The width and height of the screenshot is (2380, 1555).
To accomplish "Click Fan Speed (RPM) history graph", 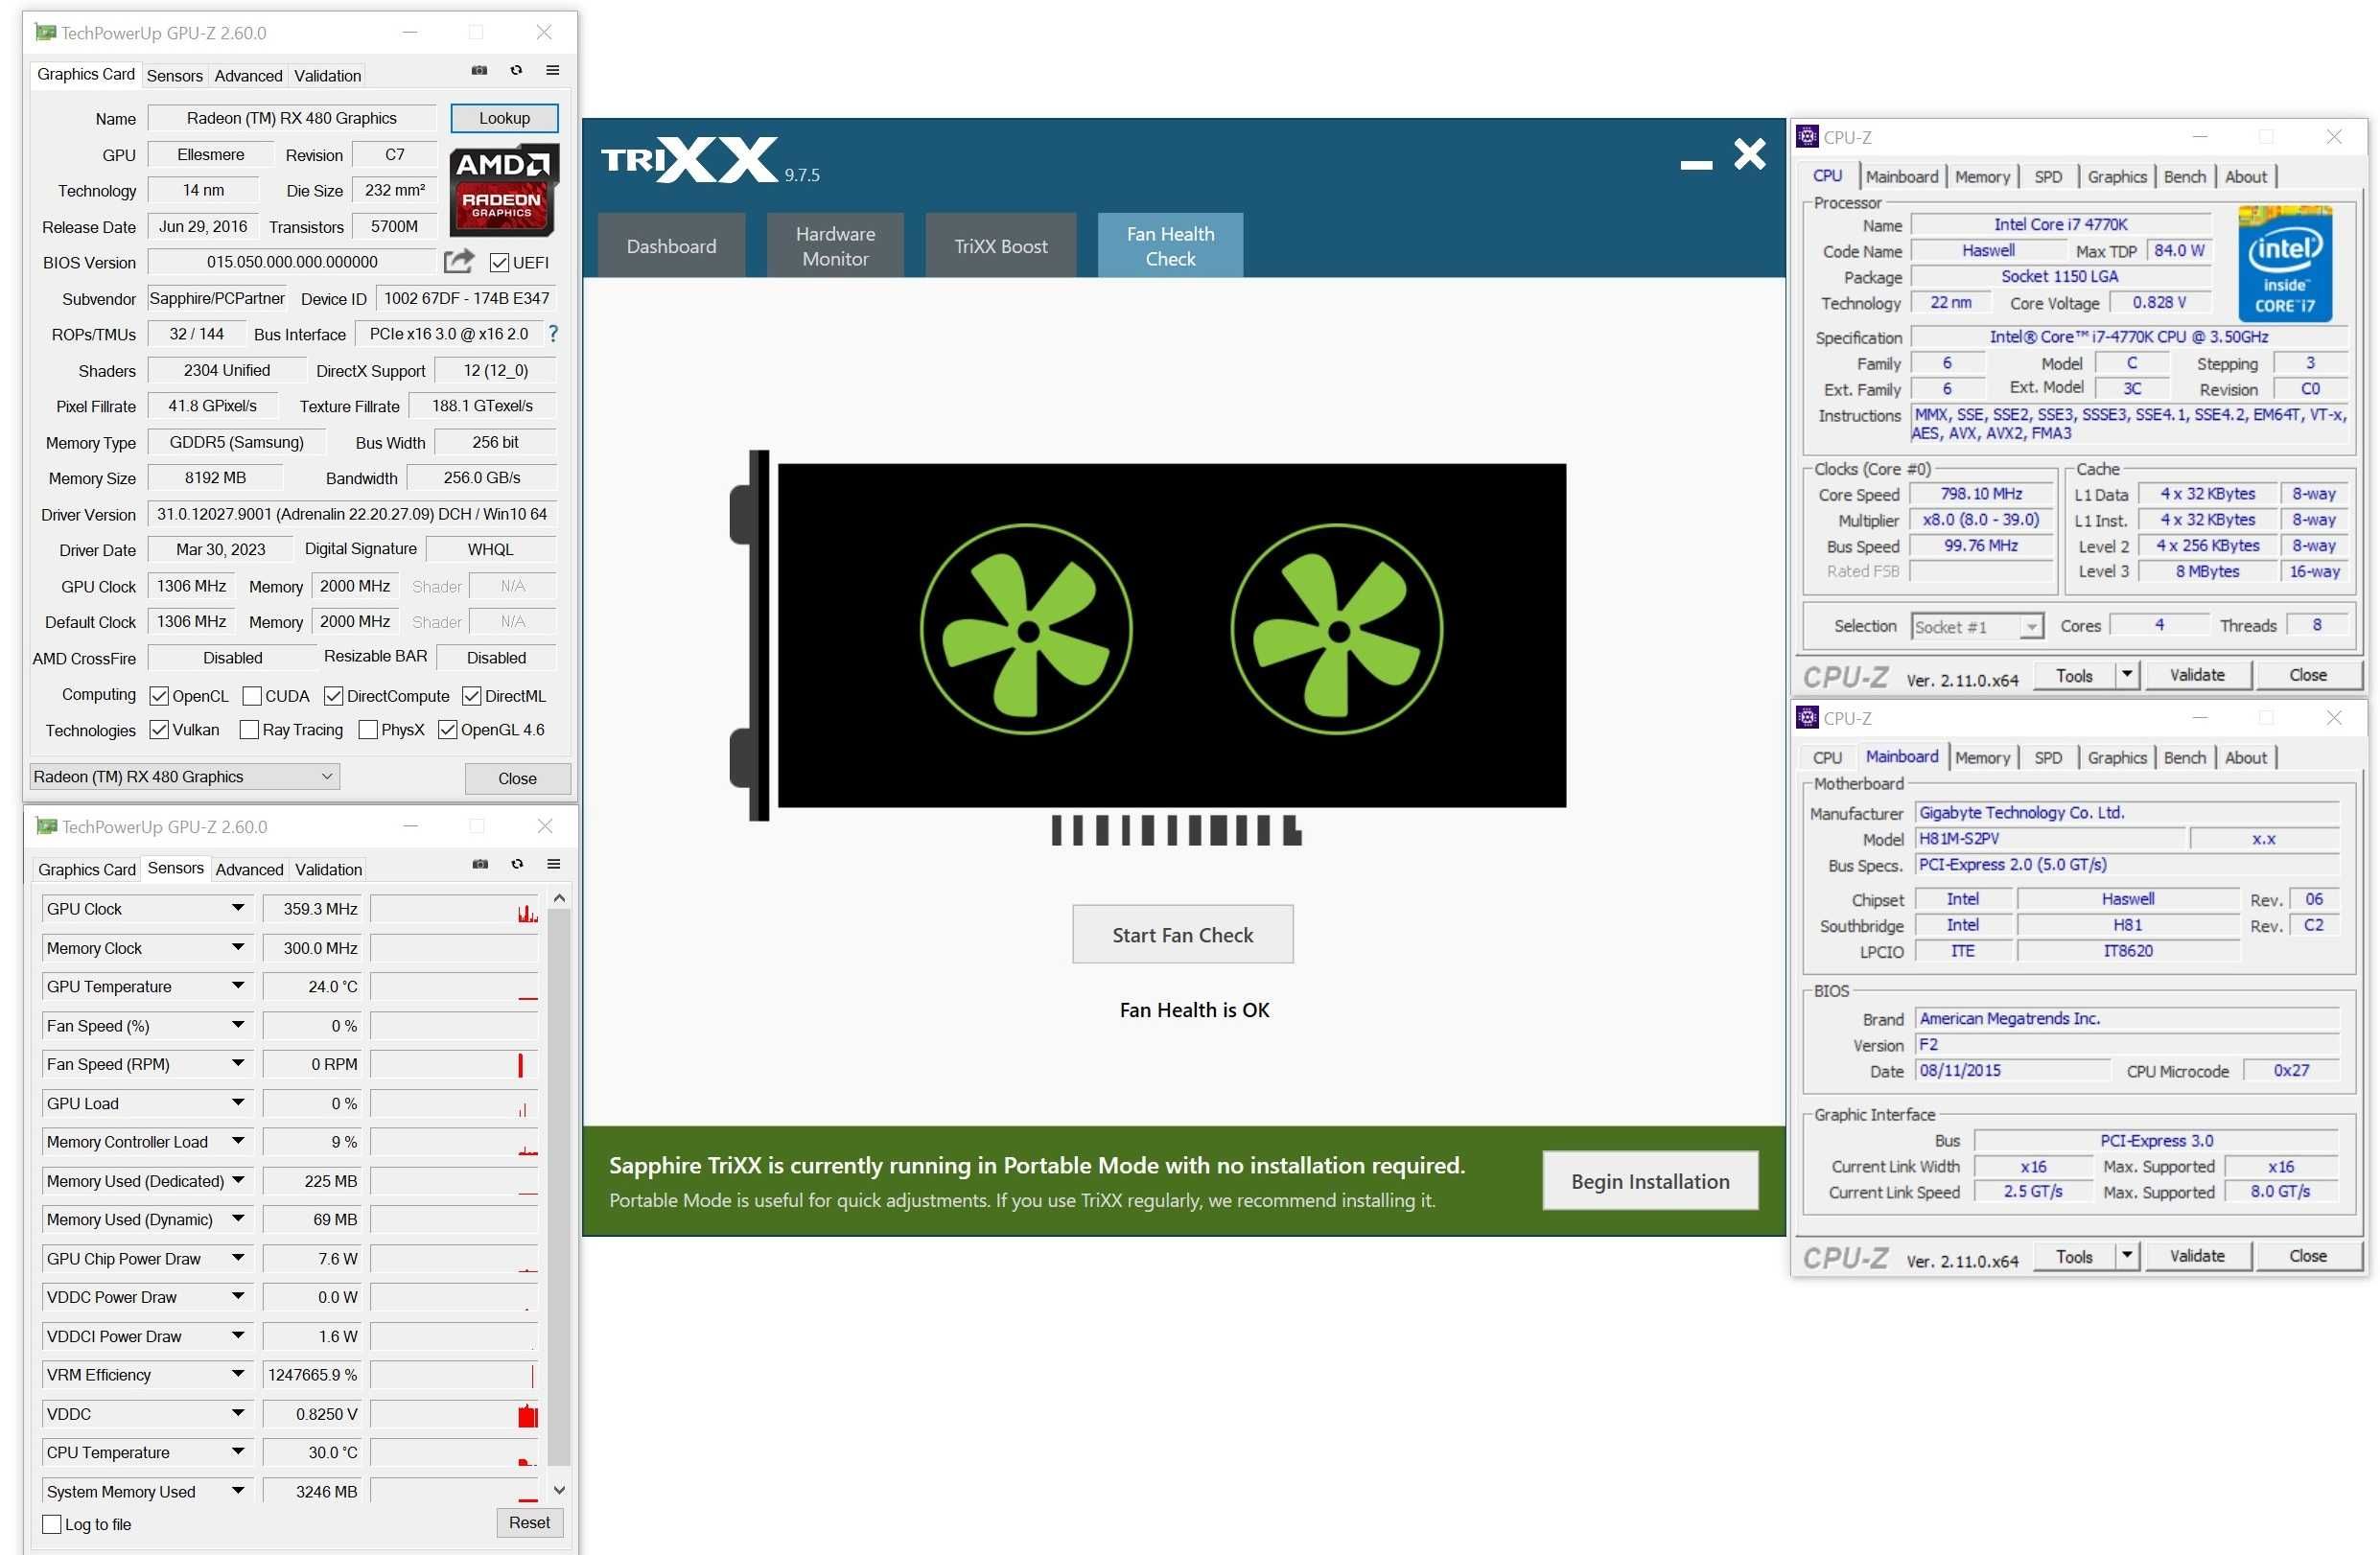I will [x=454, y=1064].
